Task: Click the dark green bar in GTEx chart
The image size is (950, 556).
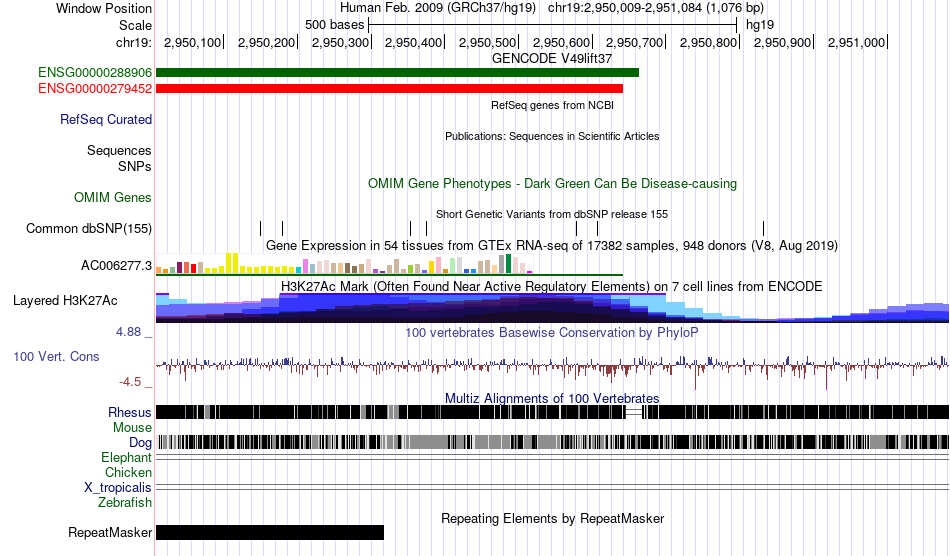Action: point(509,264)
